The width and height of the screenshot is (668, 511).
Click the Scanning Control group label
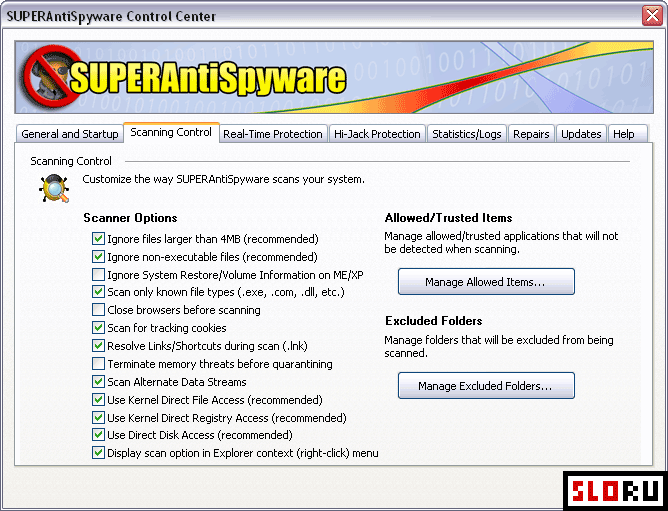(x=71, y=161)
